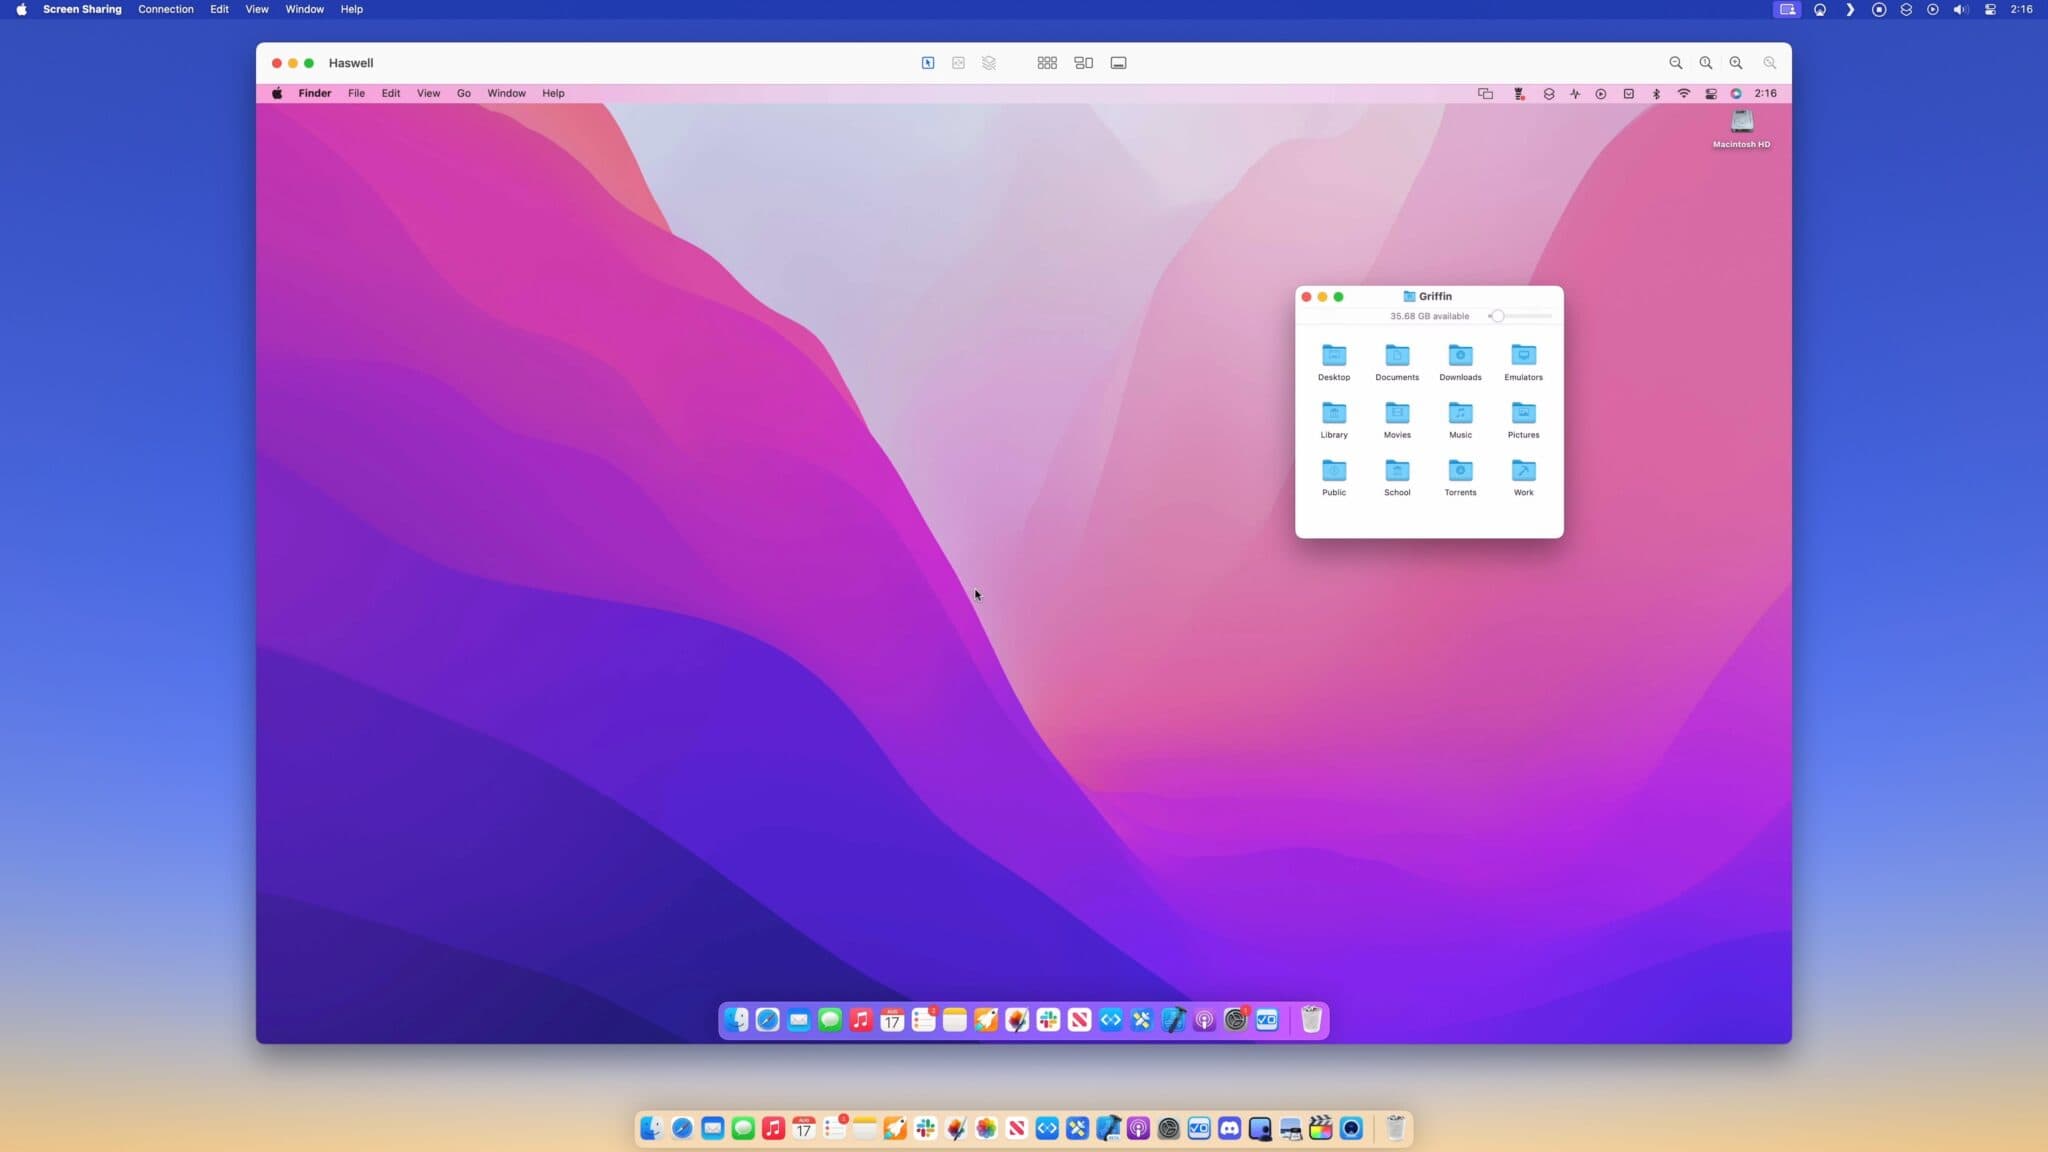Toggle Bluetooth from the remote menu bar
The height and width of the screenshot is (1152, 2048).
(1657, 93)
